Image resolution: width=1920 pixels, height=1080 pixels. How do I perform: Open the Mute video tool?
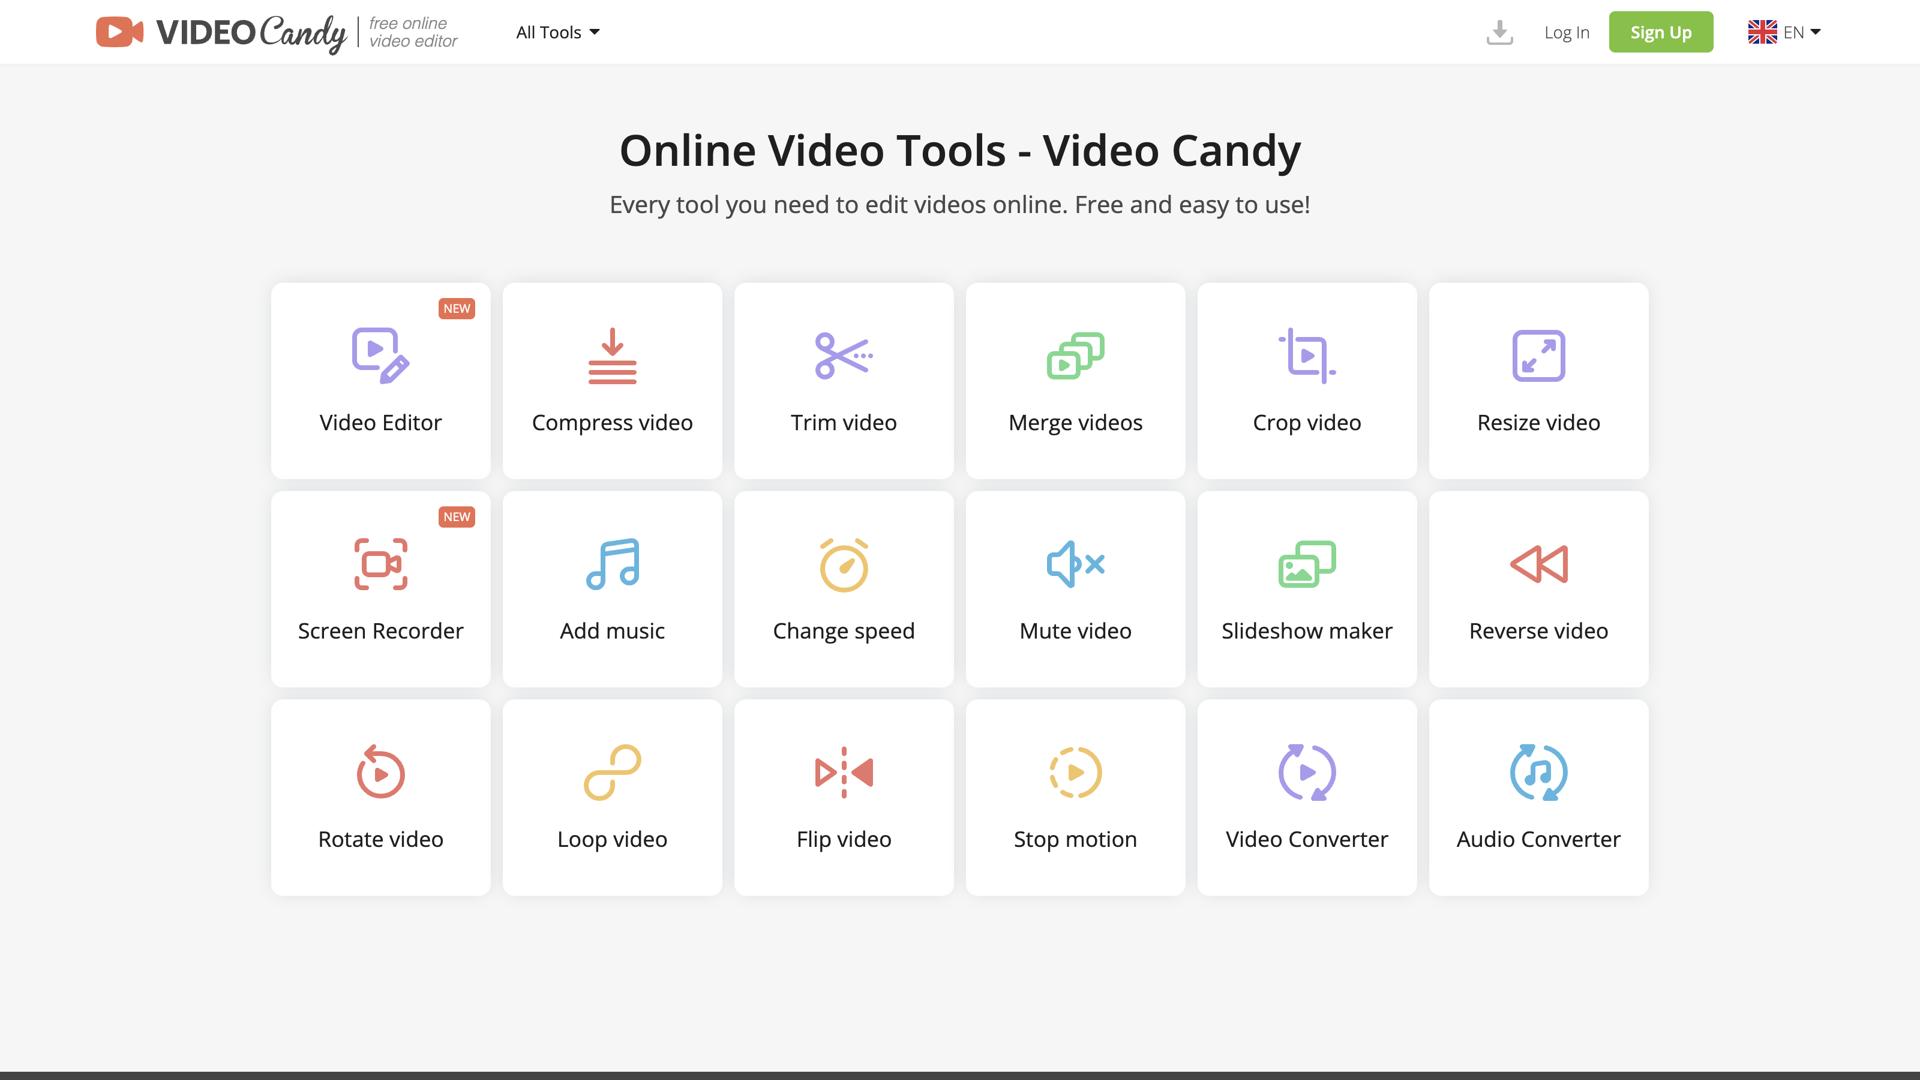[1075, 589]
